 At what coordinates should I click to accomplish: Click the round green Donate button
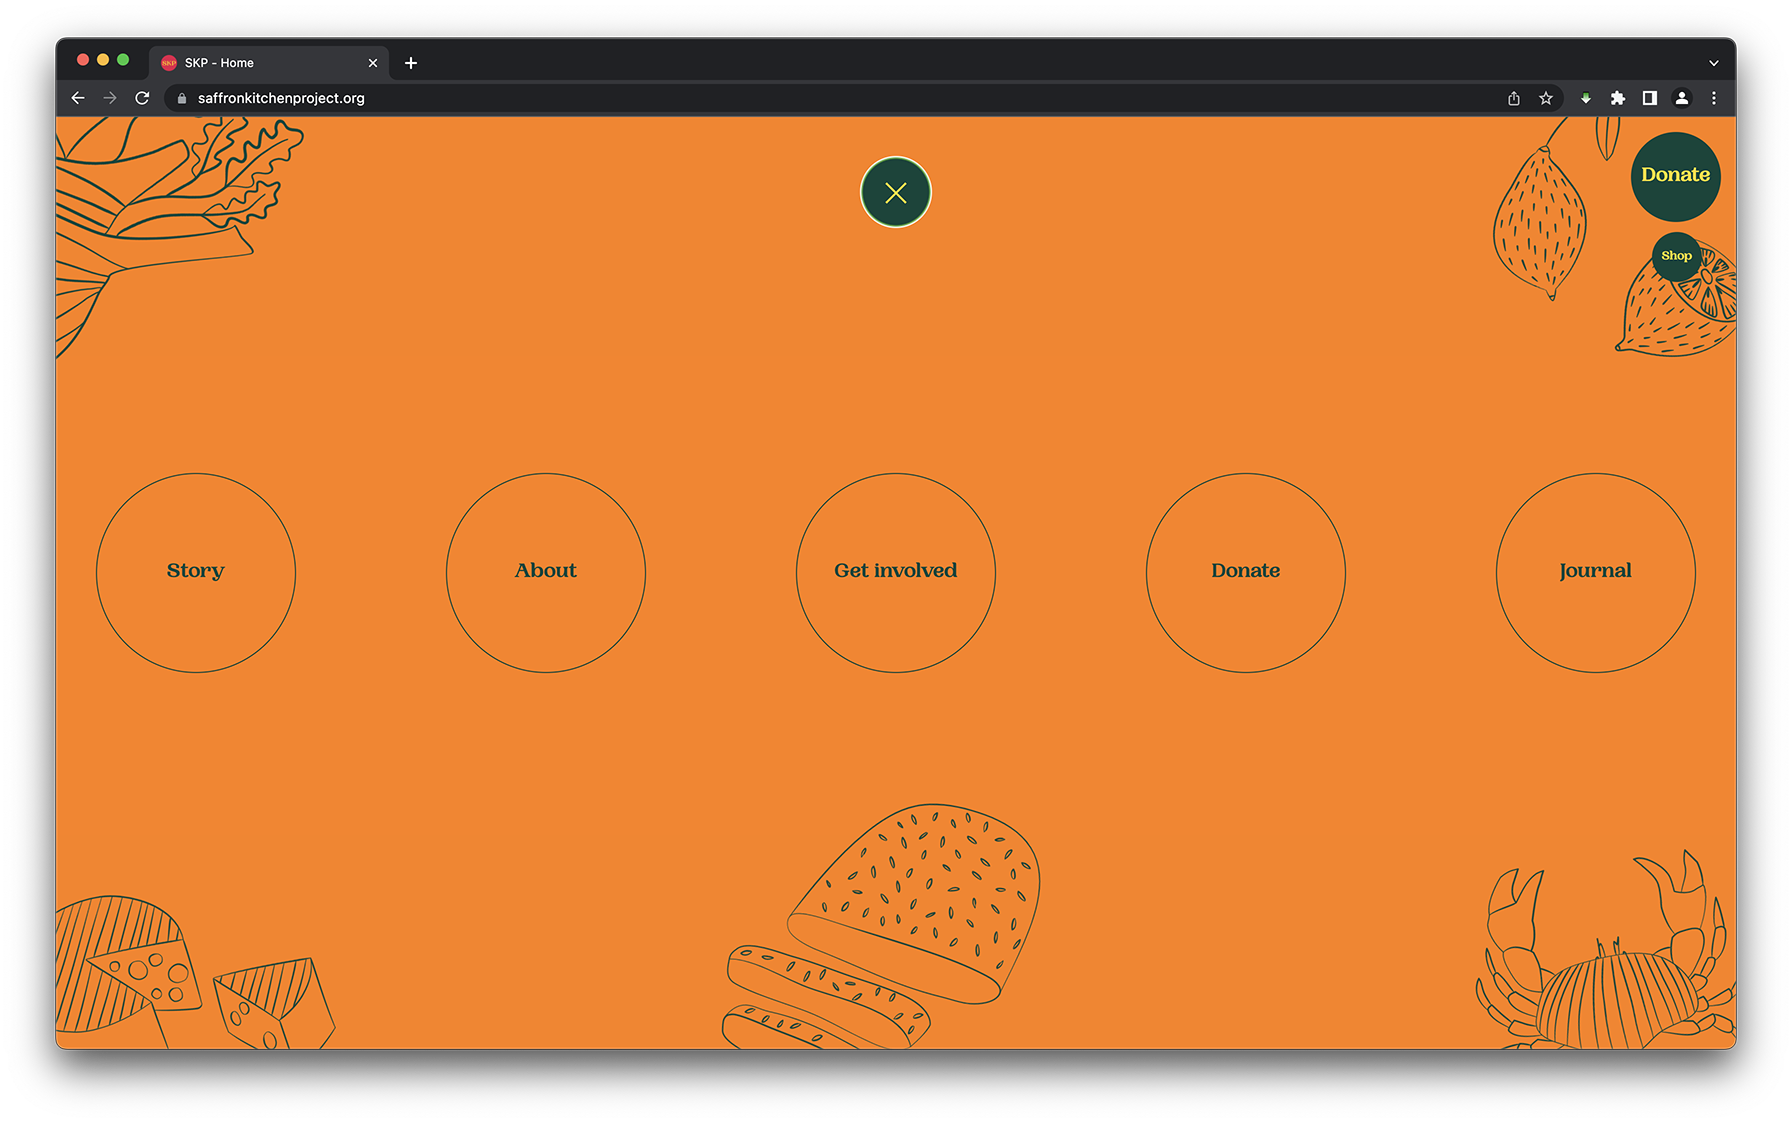pos(1675,176)
